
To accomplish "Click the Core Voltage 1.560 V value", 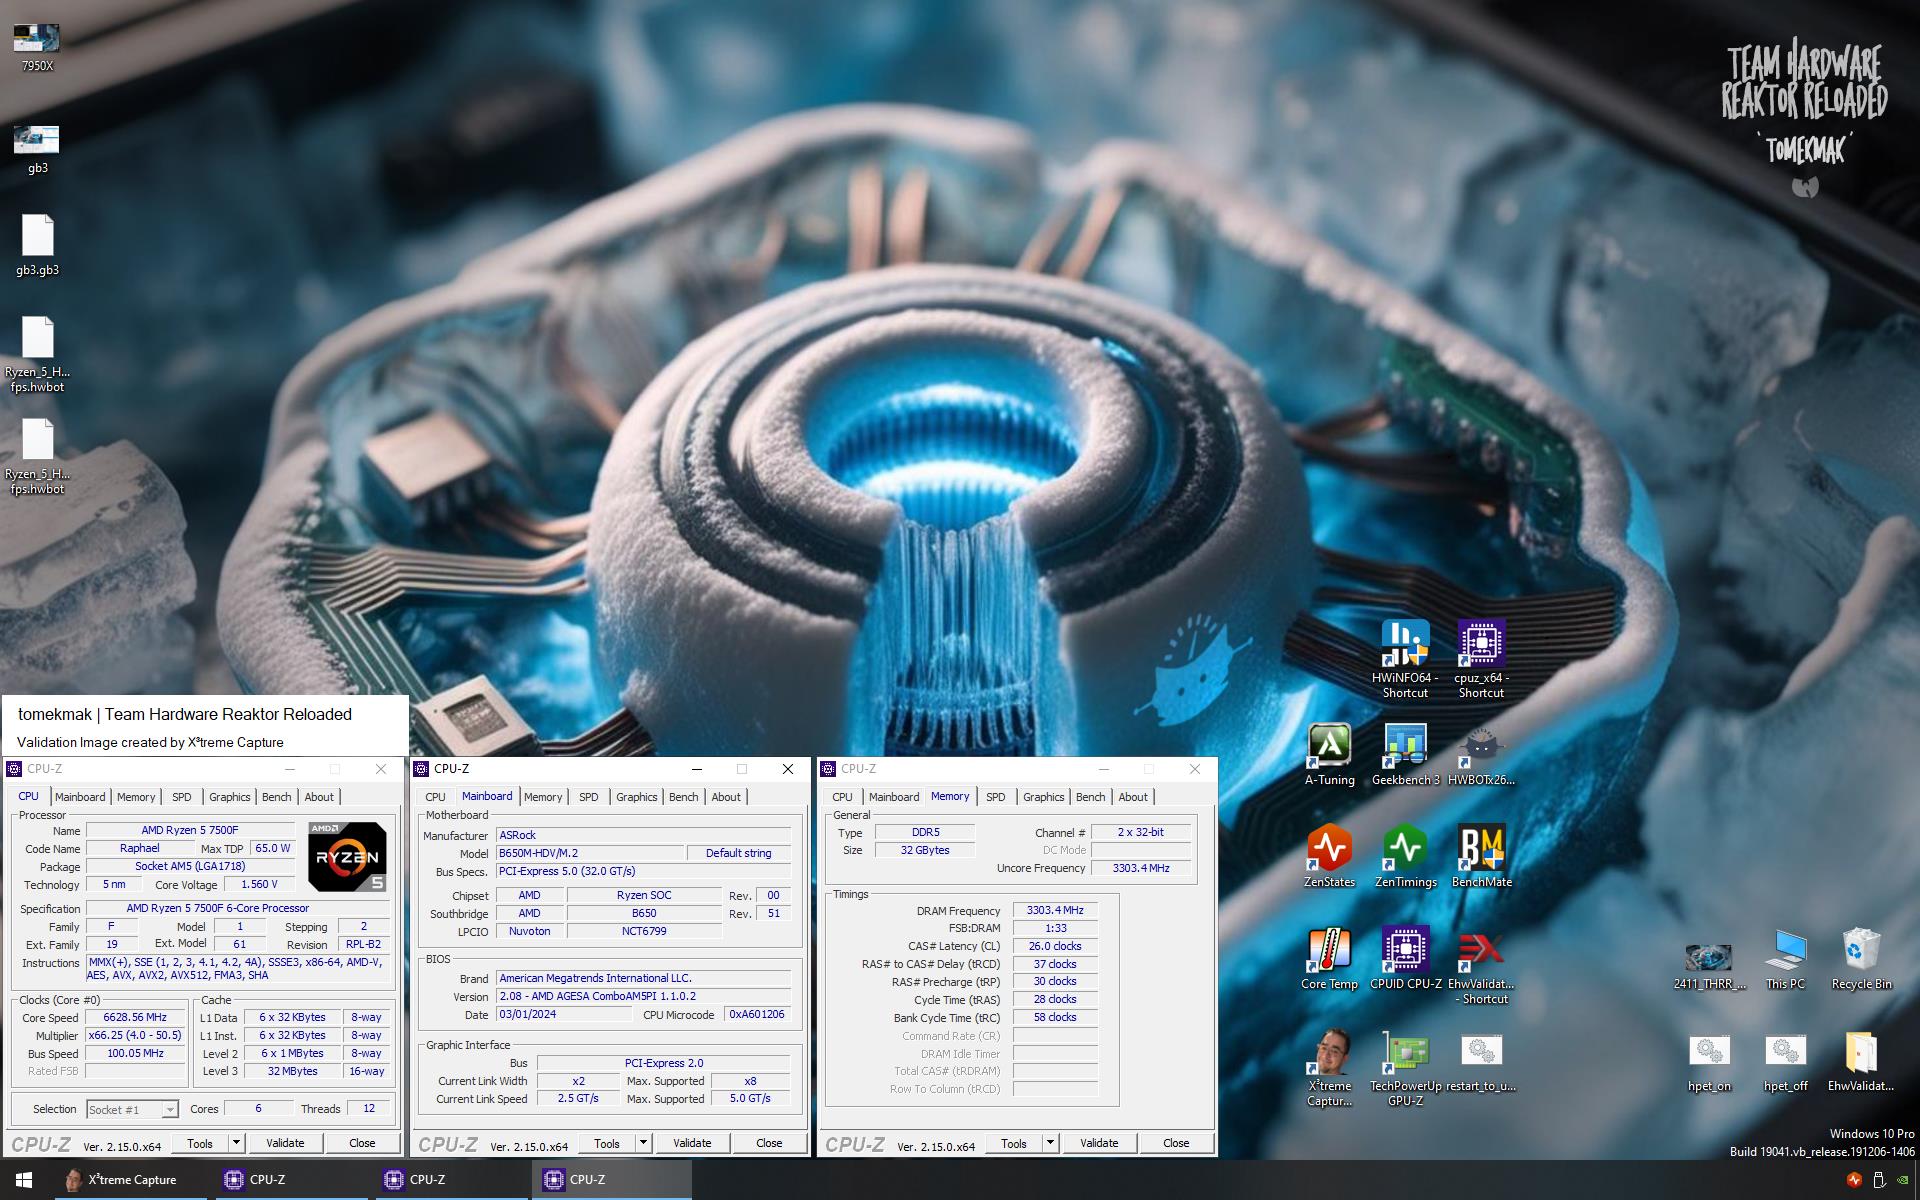I will point(259,884).
